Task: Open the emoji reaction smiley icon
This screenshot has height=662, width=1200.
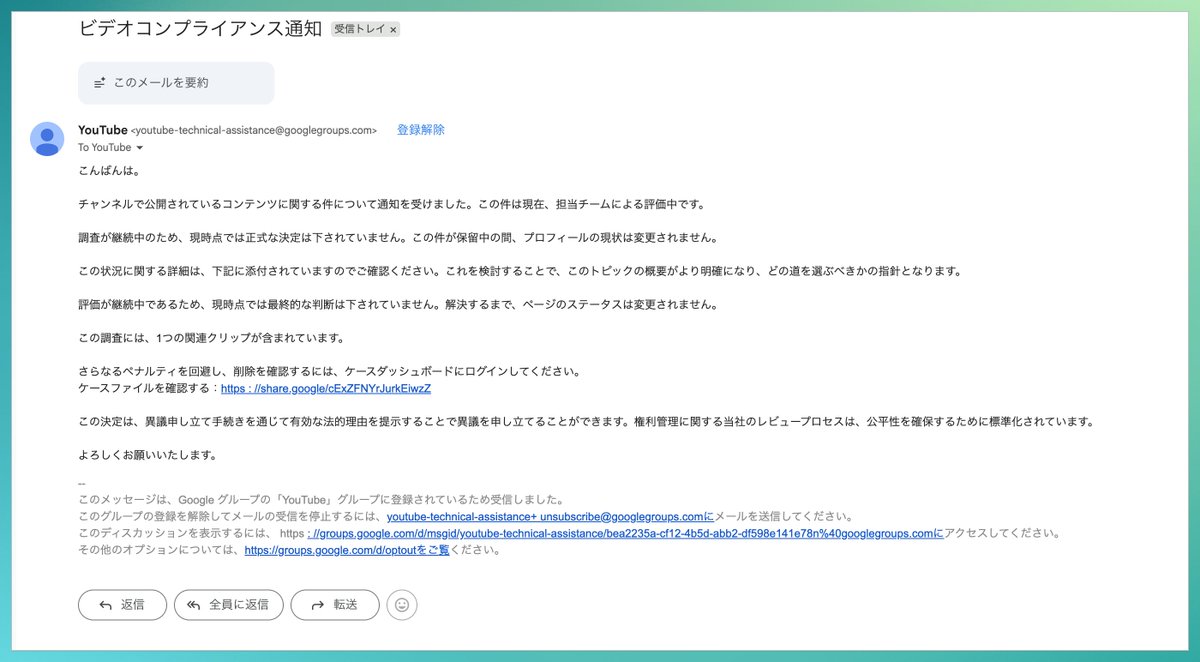Action: point(402,605)
